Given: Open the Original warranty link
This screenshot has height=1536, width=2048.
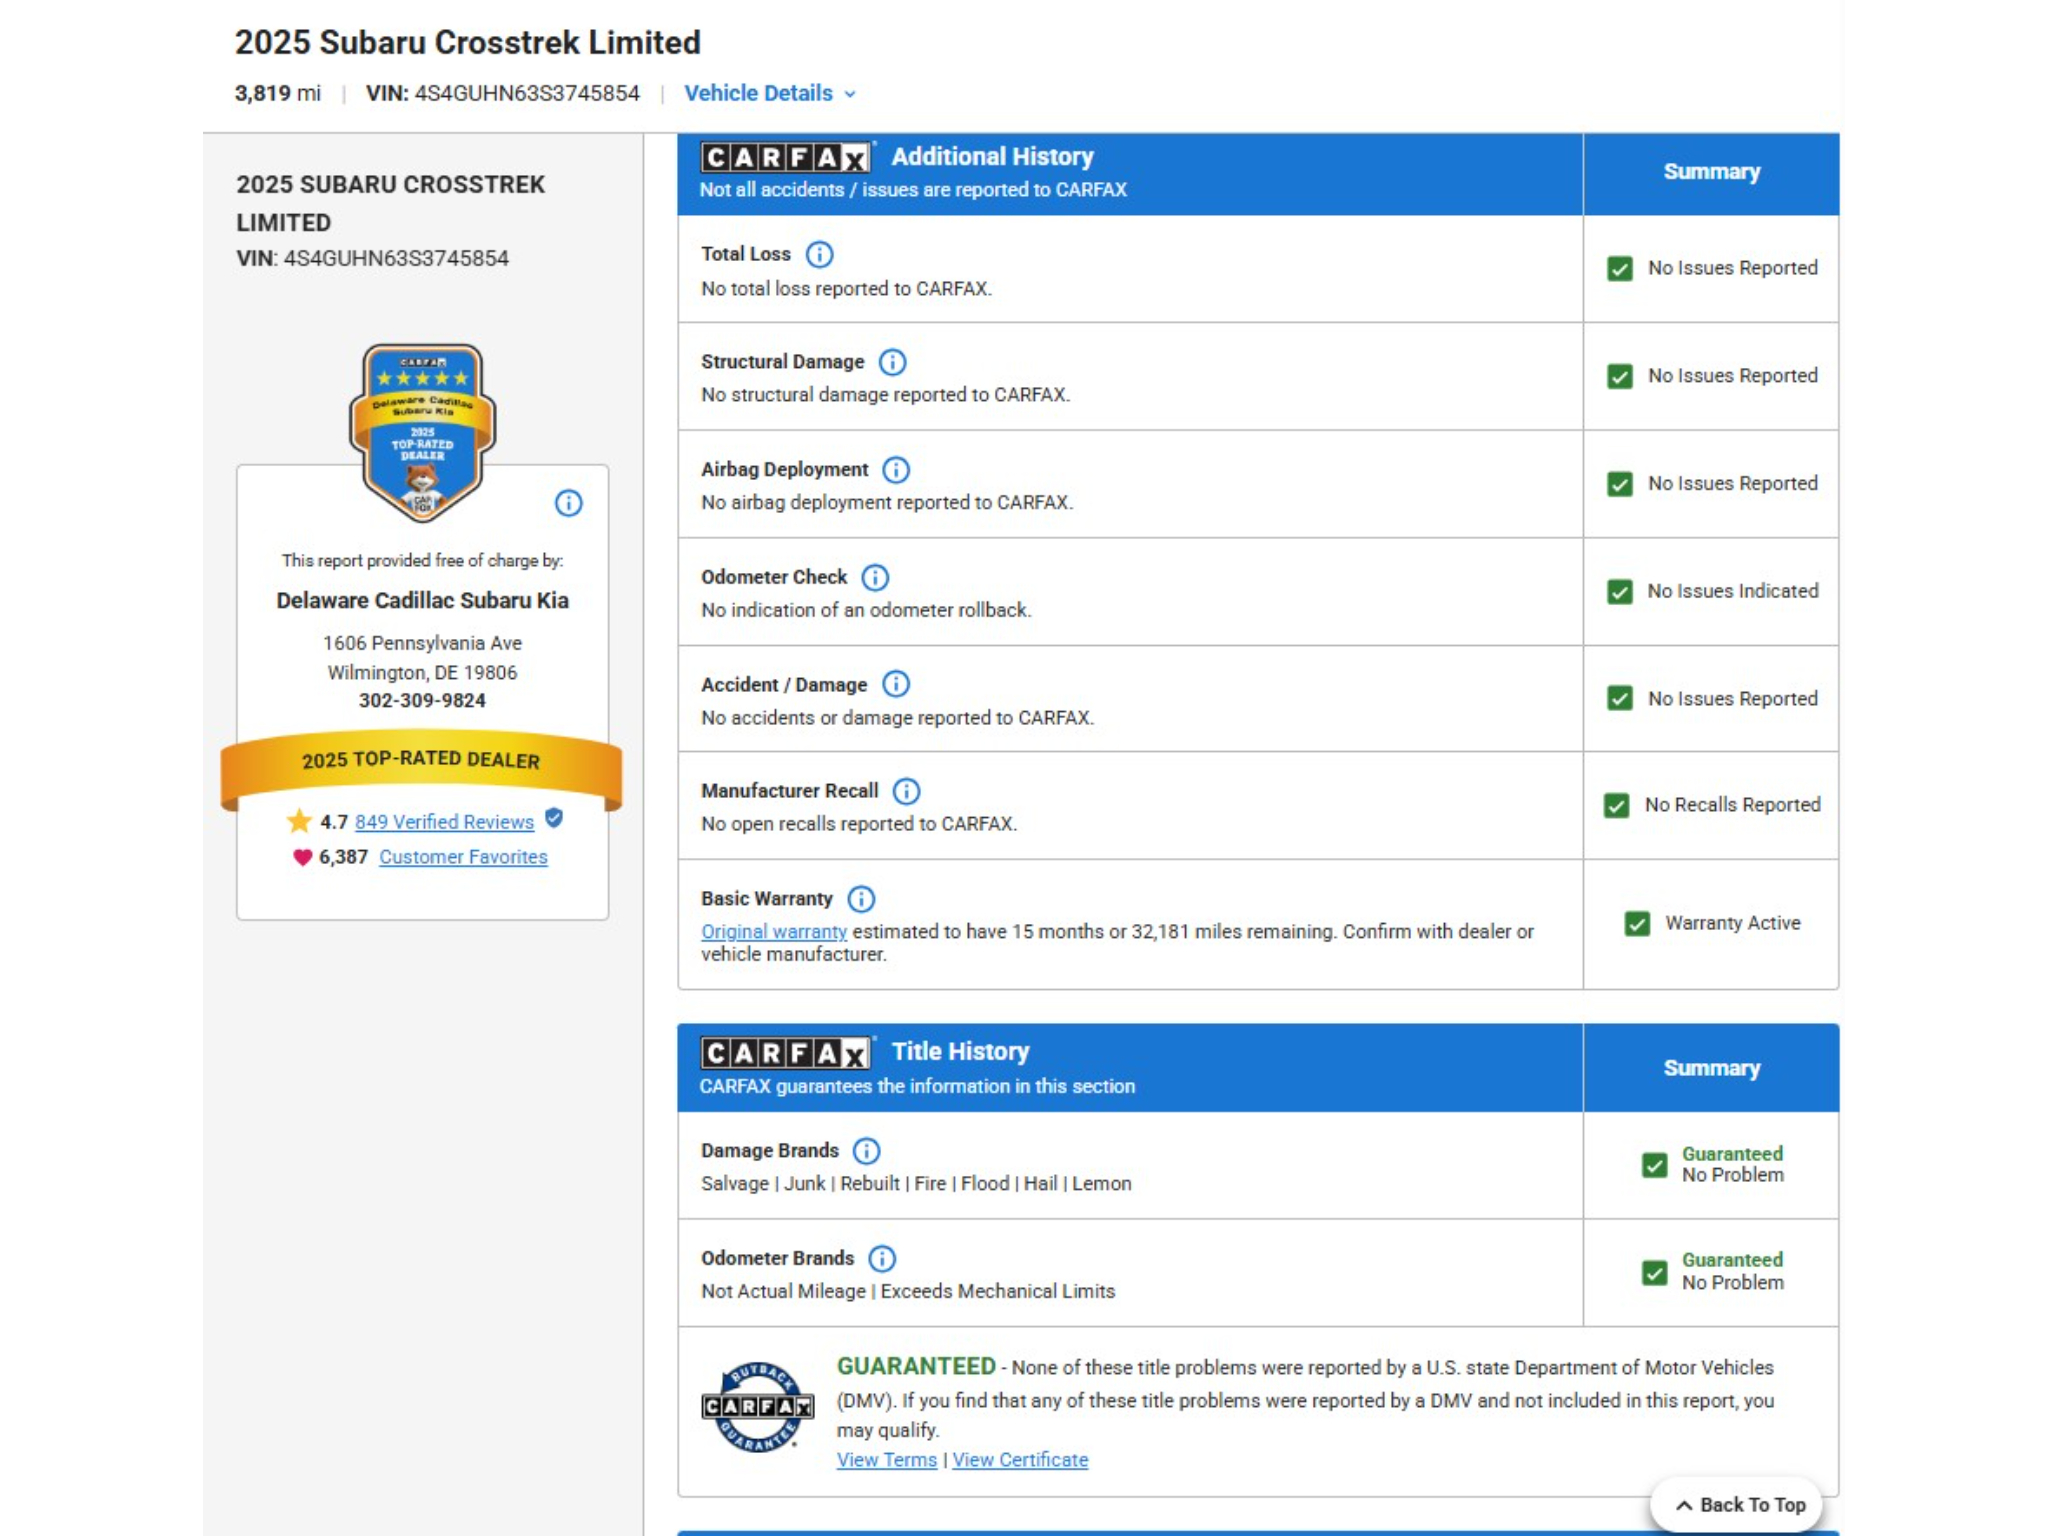Looking at the screenshot, I should [774, 932].
